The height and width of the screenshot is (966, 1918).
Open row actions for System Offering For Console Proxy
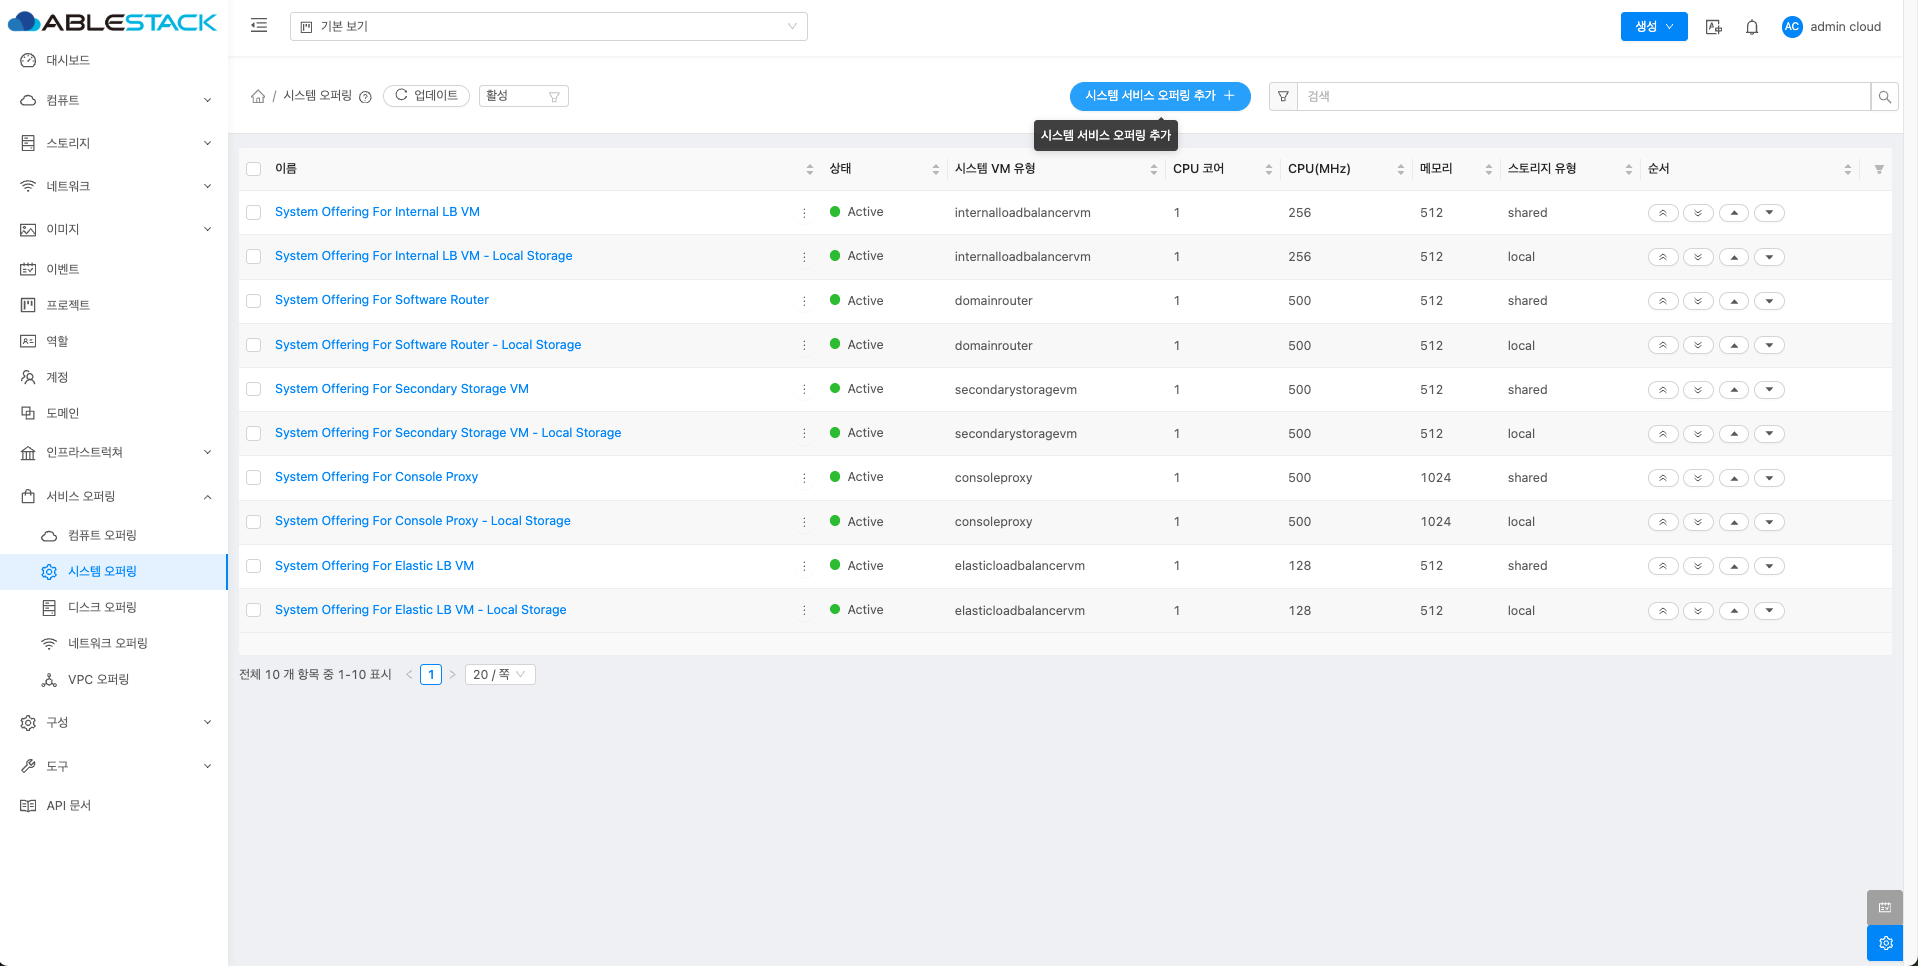[804, 478]
